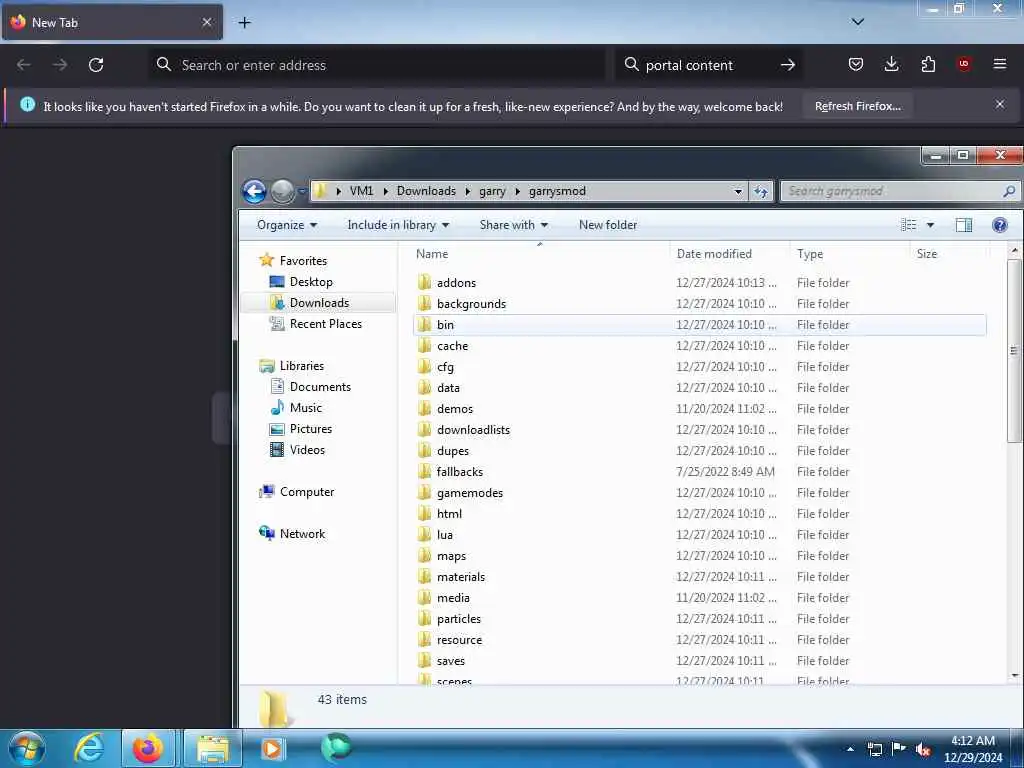Screen dimensions: 1024x768
Task: Click the Refresh Firefox button
Action: (x=857, y=106)
